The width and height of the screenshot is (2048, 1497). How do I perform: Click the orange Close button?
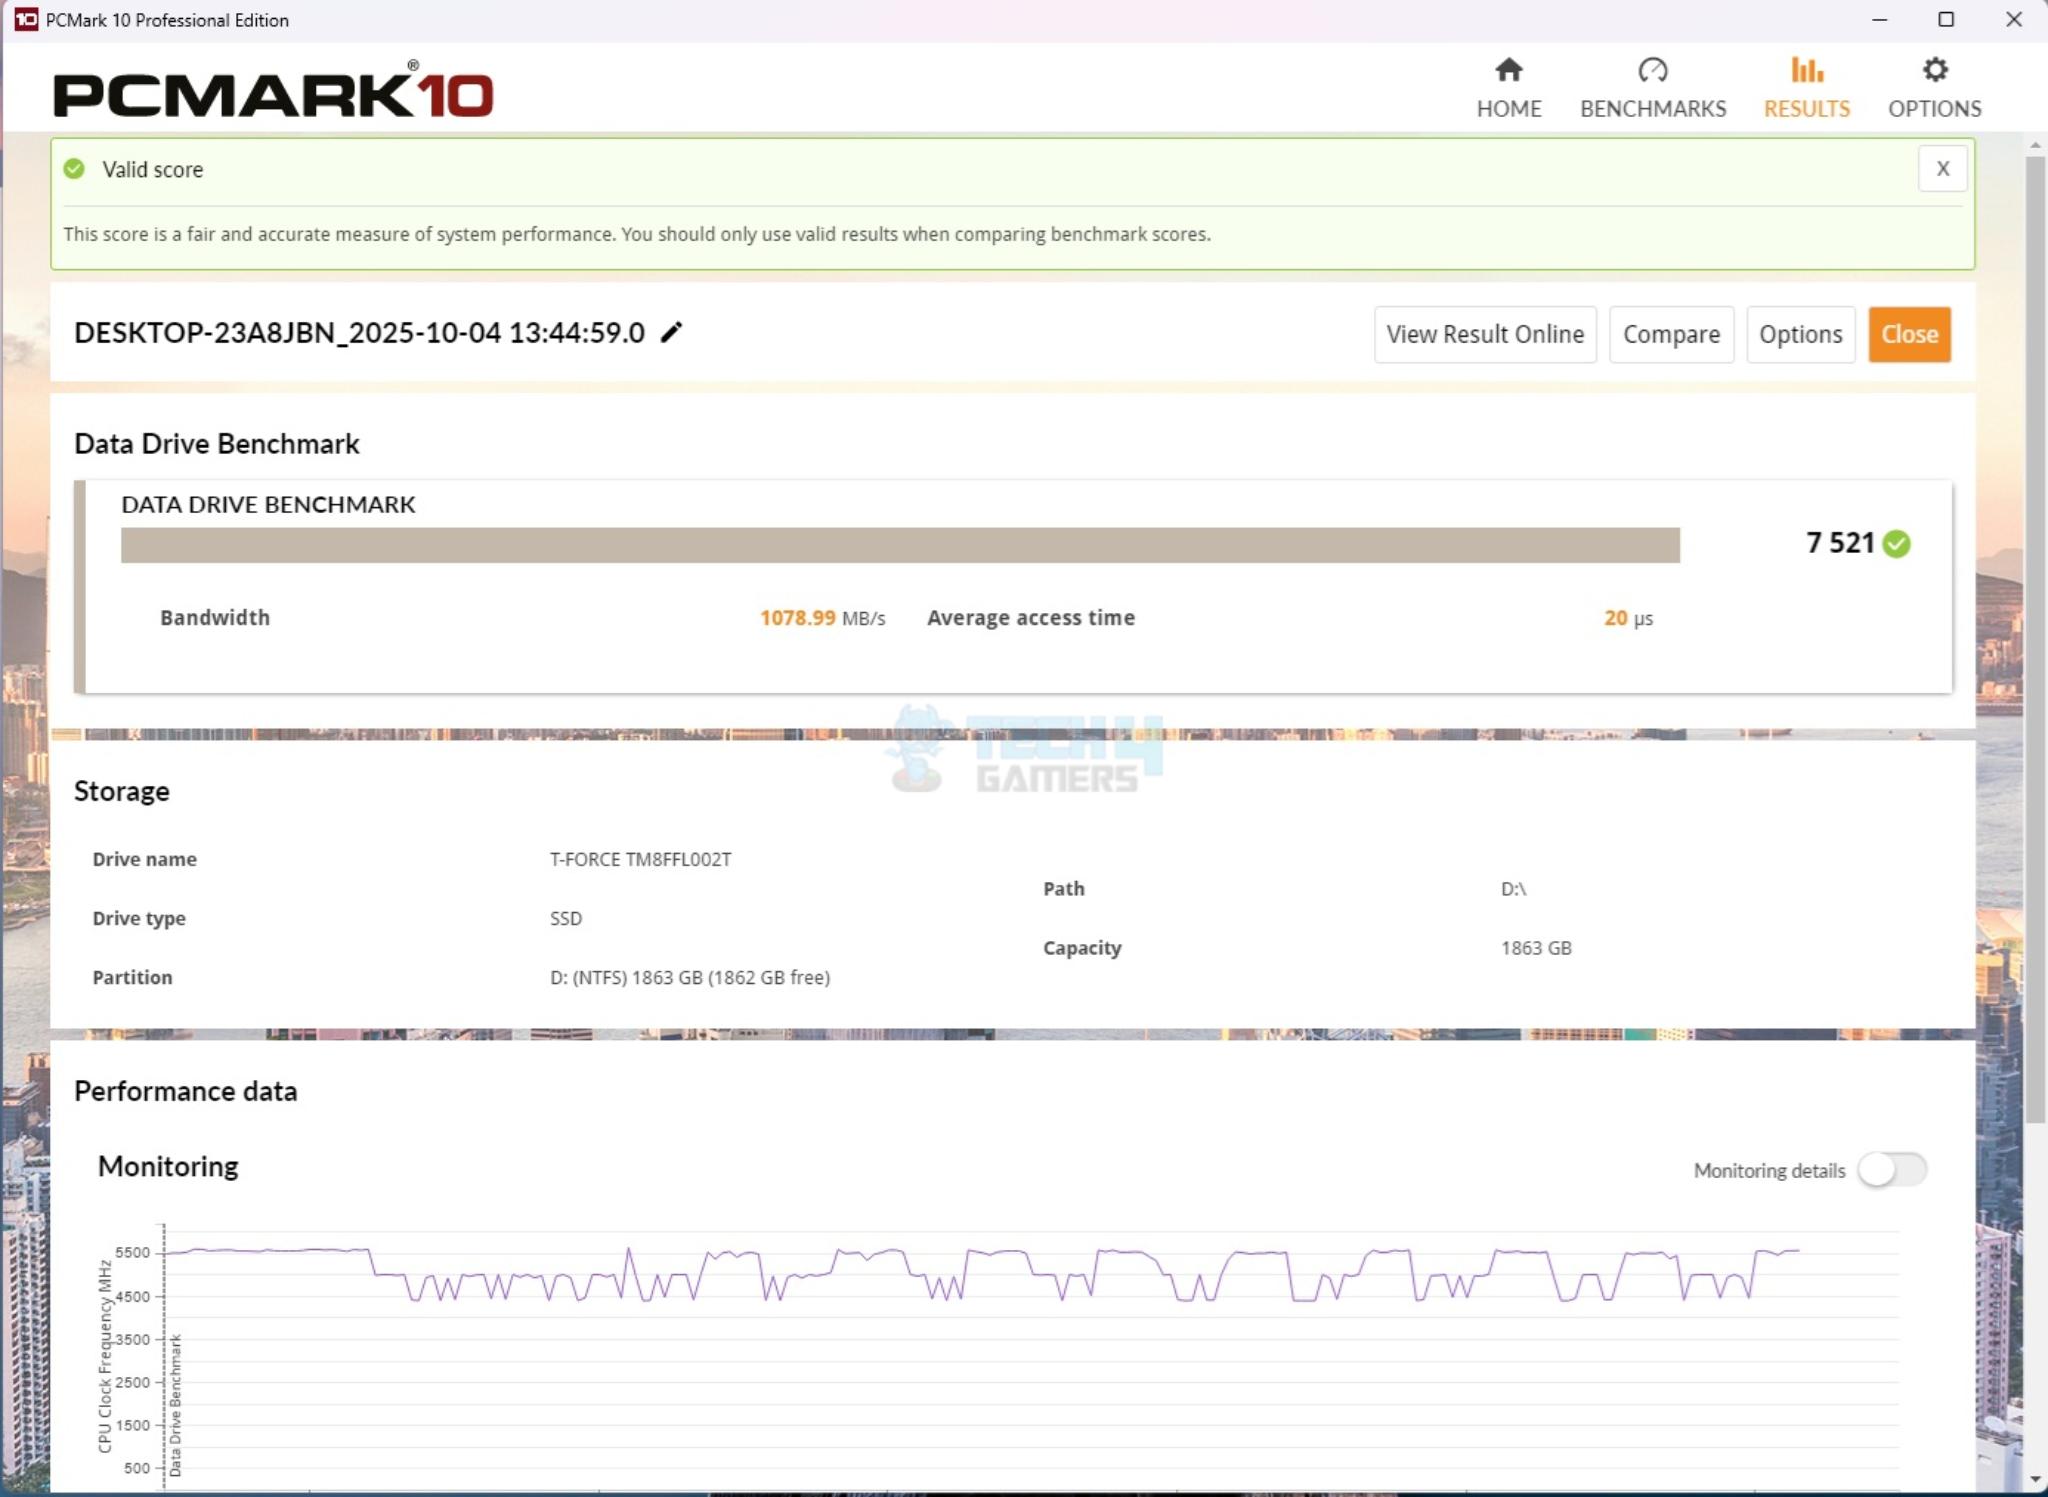point(1908,334)
